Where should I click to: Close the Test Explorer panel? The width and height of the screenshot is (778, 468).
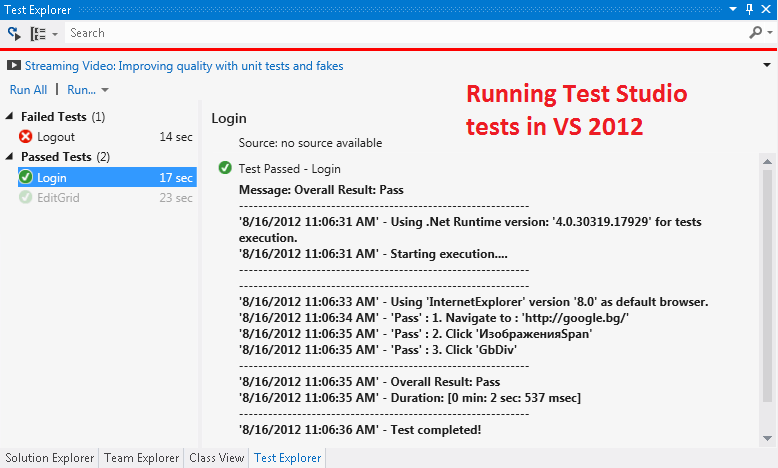(x=766, y=9)
